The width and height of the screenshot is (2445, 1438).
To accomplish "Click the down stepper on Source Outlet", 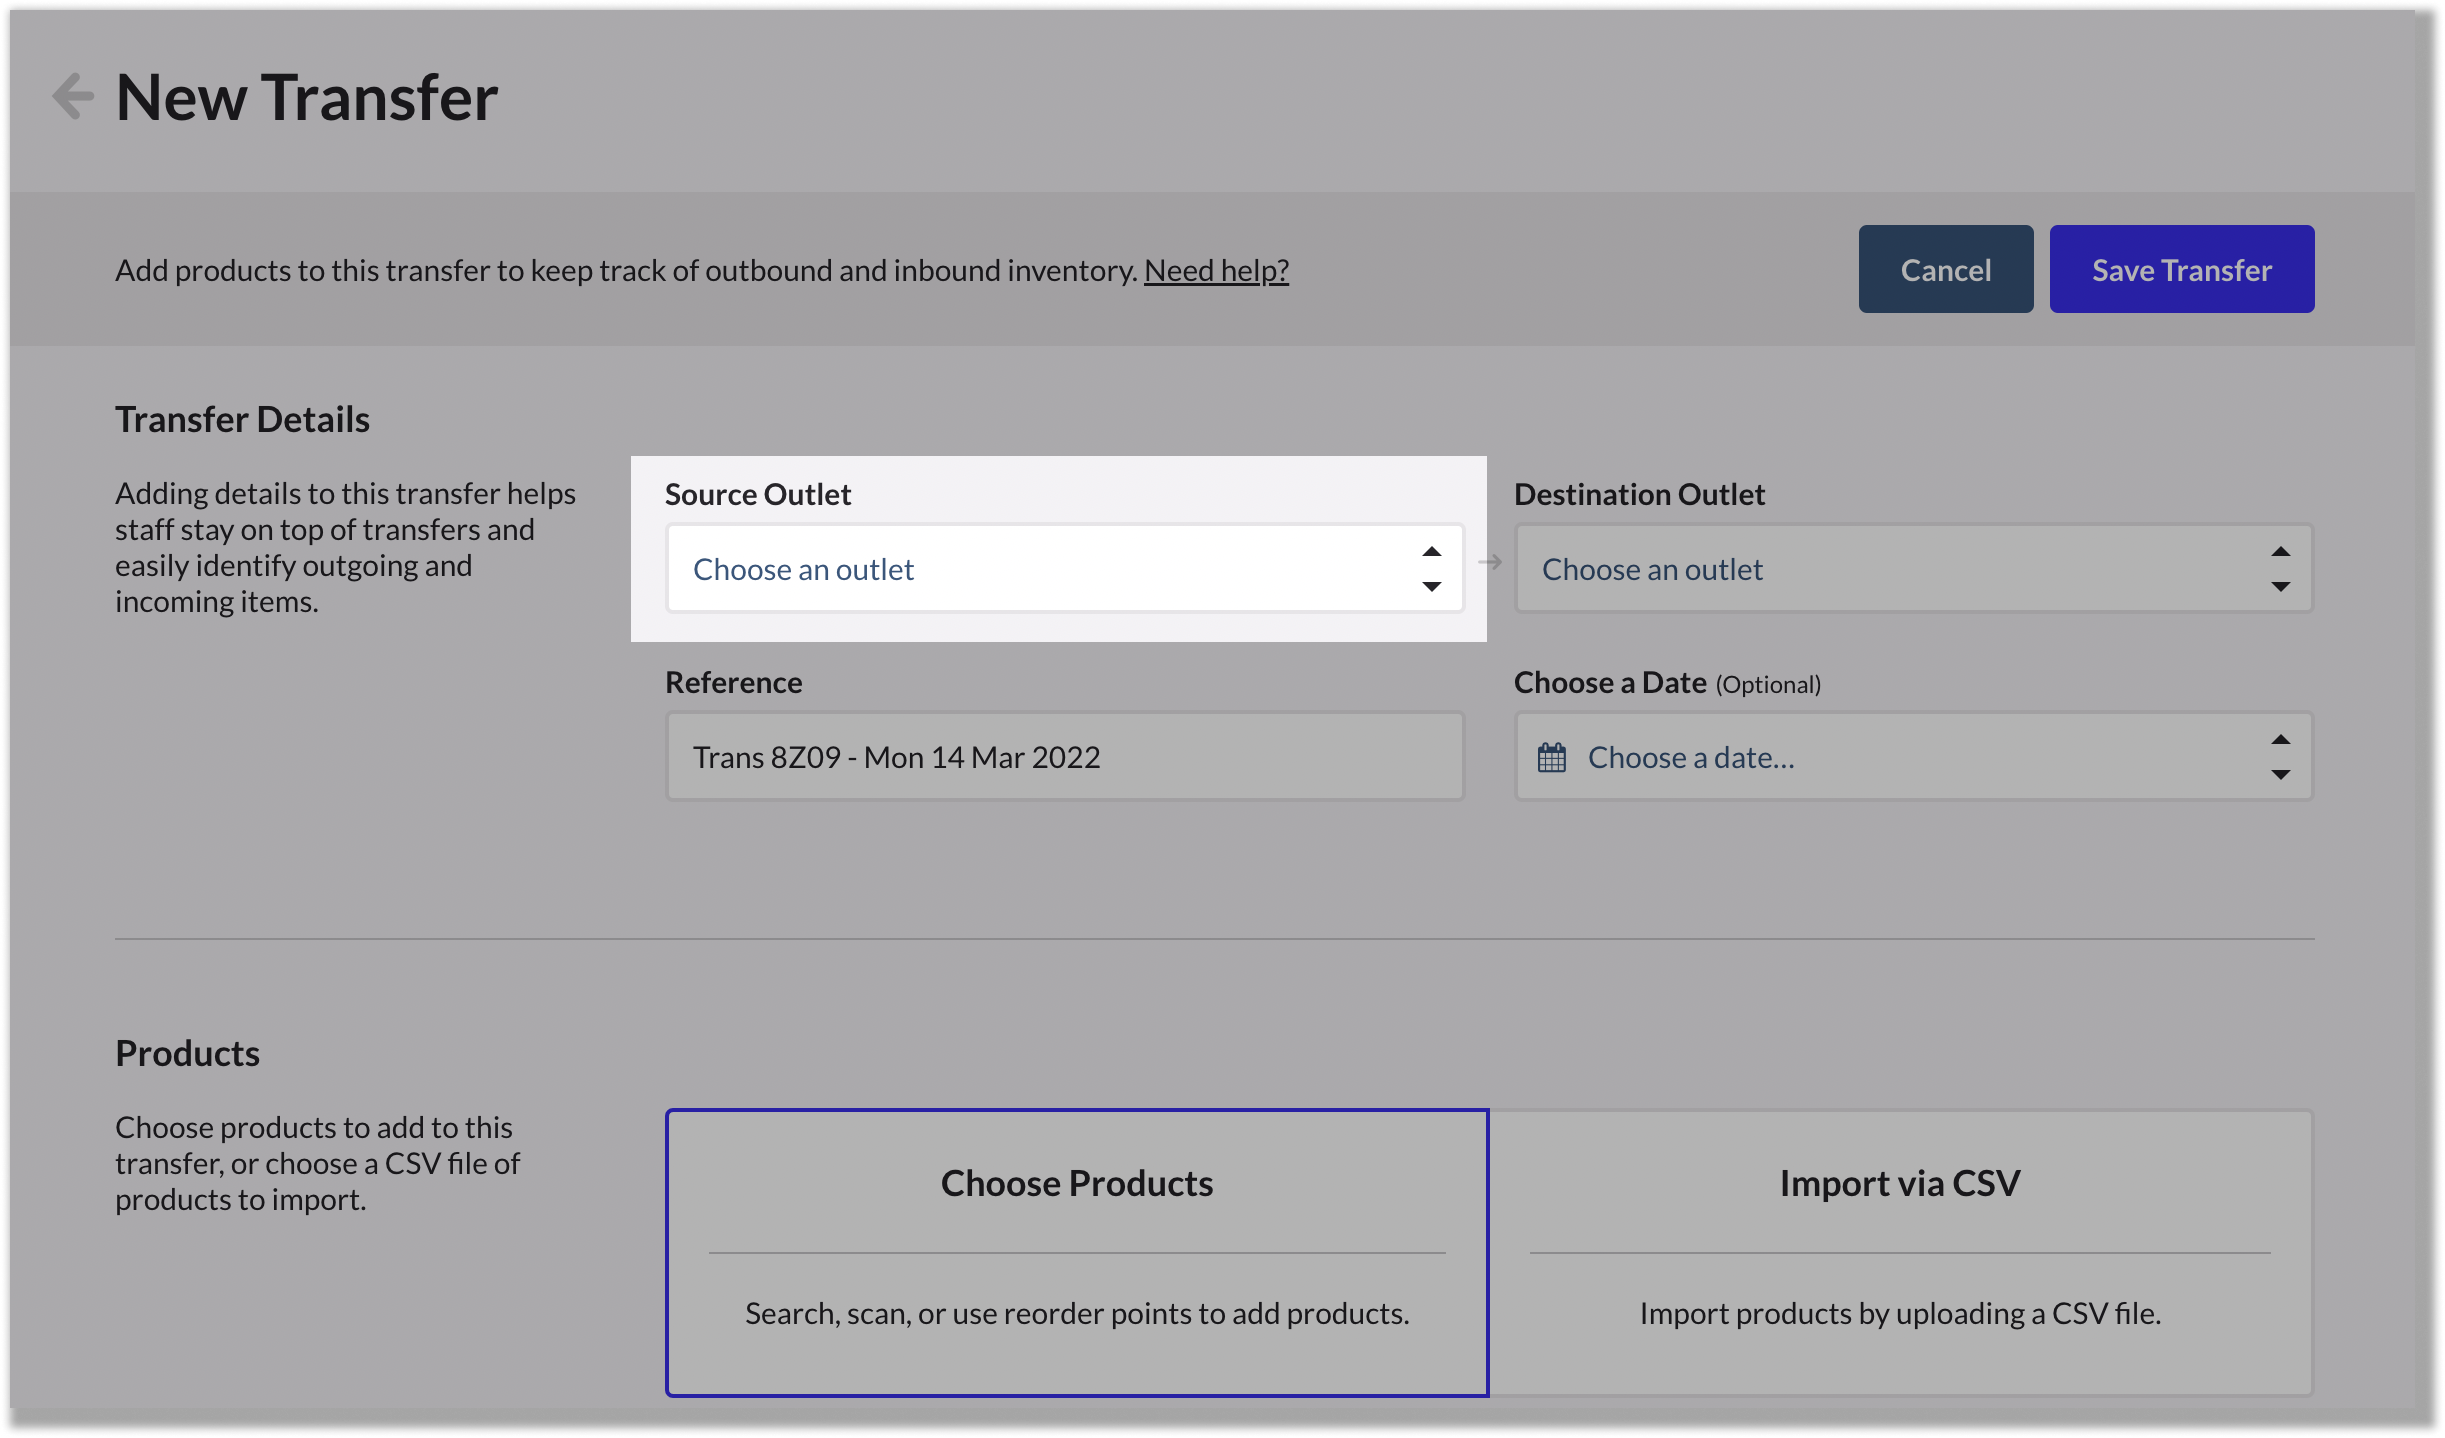I will point(1431,587).
